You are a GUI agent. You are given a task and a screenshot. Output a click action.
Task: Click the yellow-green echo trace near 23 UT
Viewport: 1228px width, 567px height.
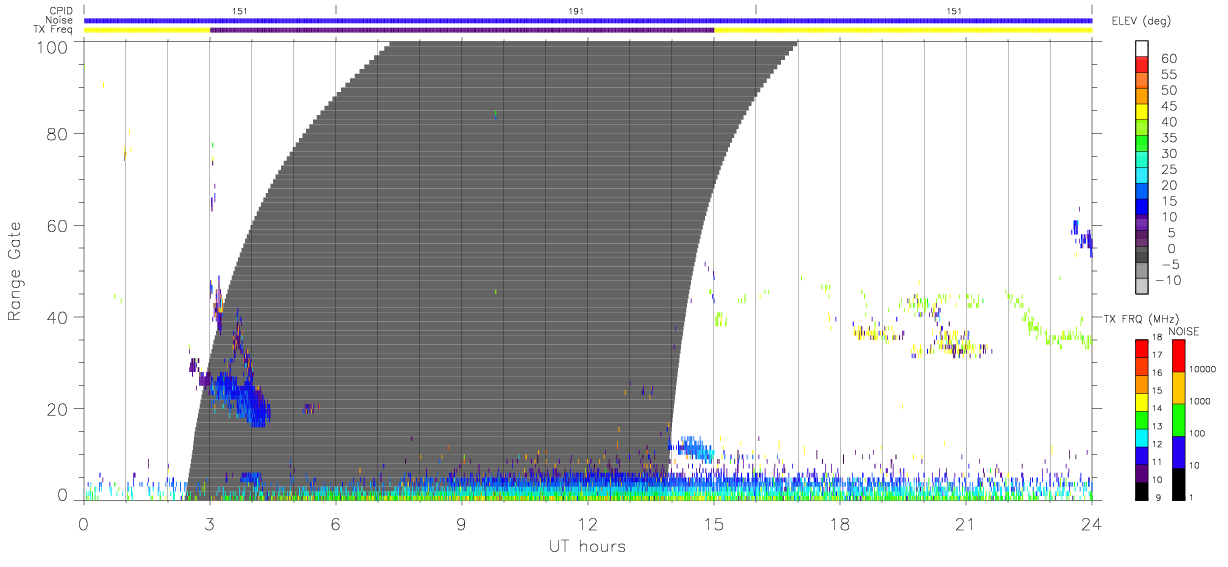[1049, 321]
